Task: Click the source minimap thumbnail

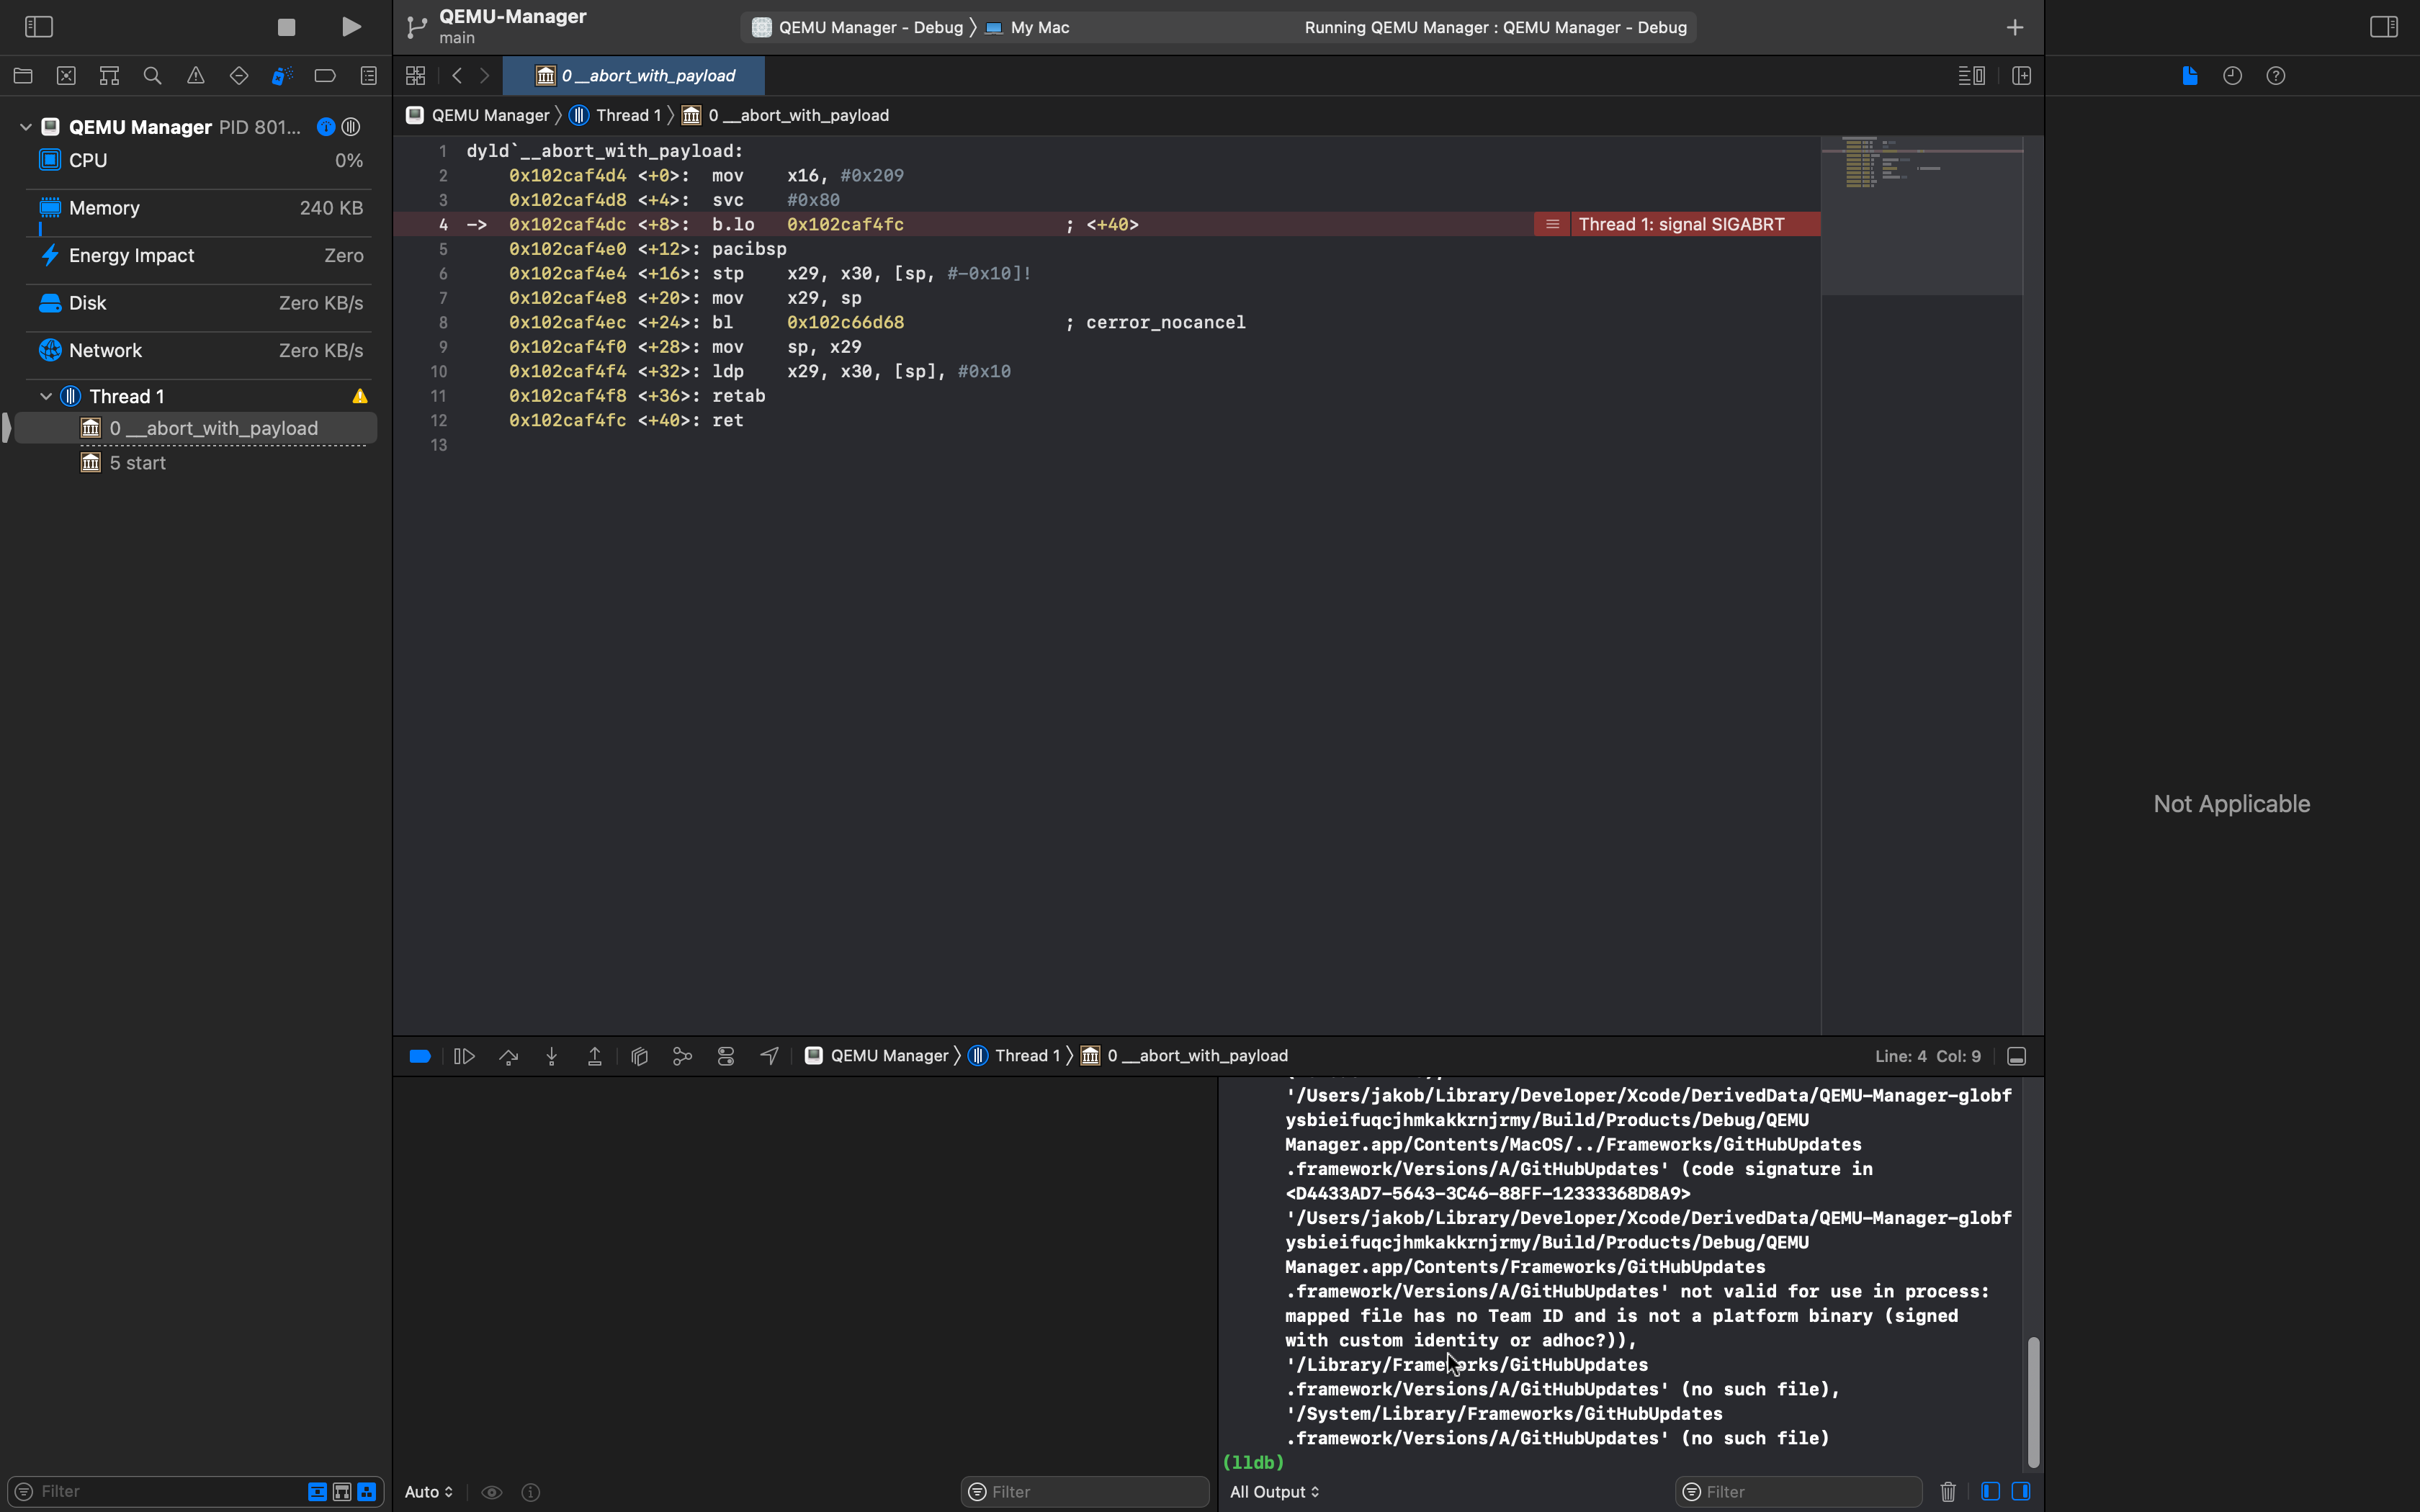Action: pos(1922,216)
